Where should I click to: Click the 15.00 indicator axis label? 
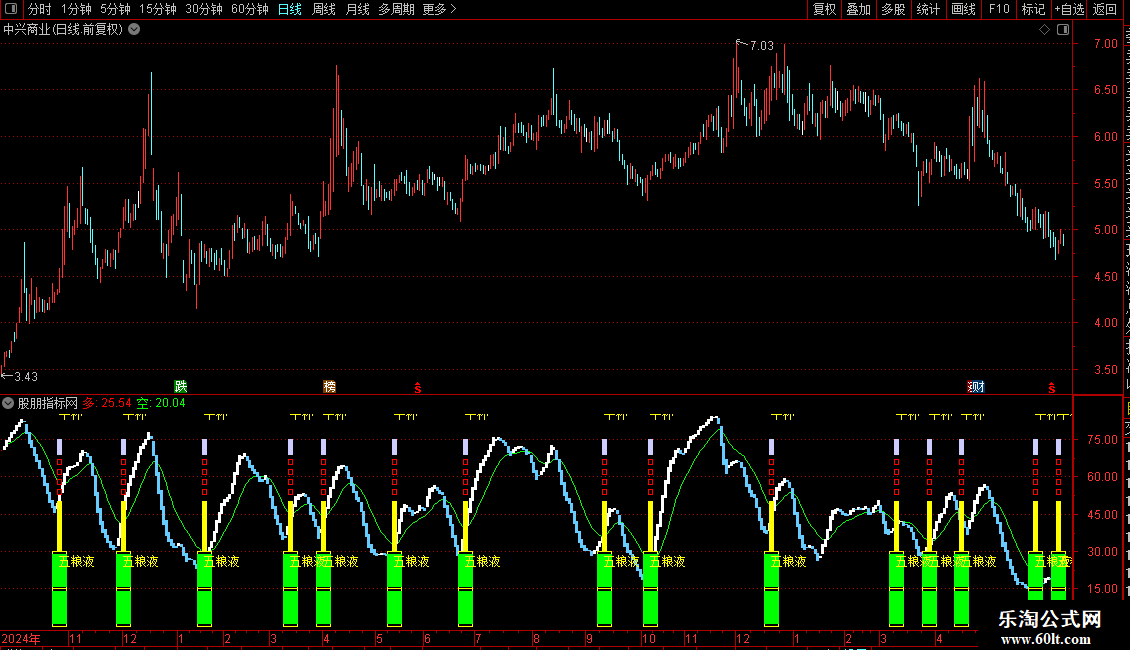pyautogui.click(x=1103, y=589)
